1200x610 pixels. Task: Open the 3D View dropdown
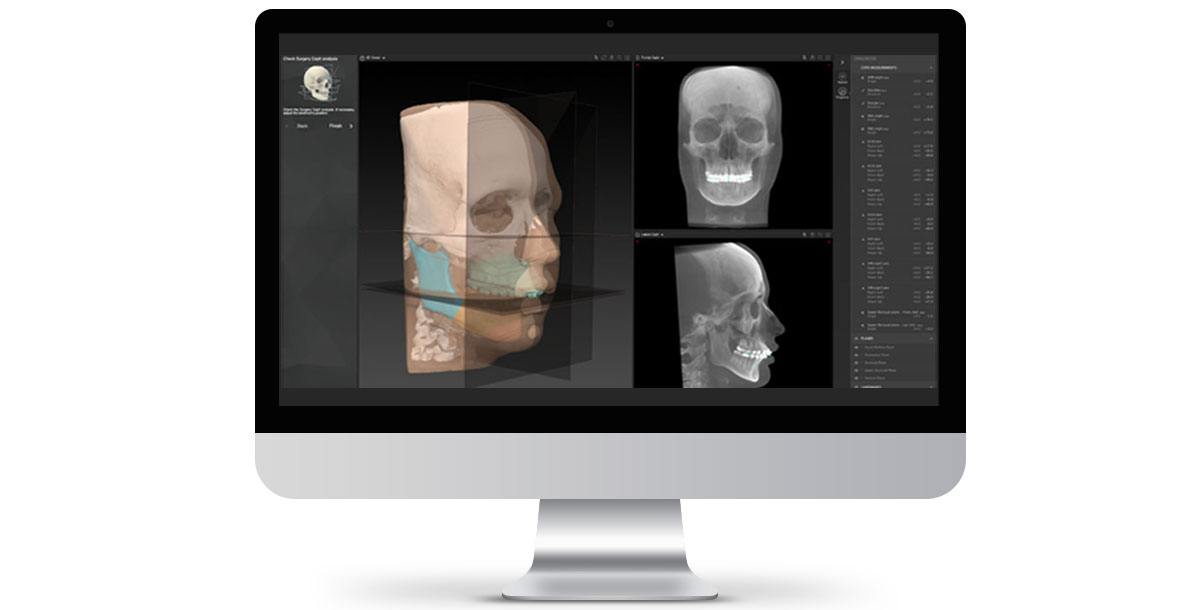tap(383, 58)
